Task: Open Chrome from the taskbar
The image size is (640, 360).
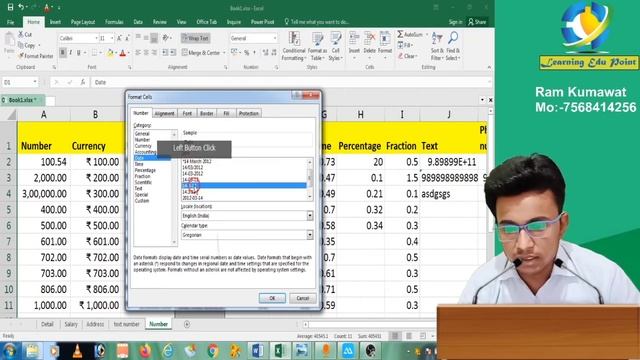Action: click(213, 351)
